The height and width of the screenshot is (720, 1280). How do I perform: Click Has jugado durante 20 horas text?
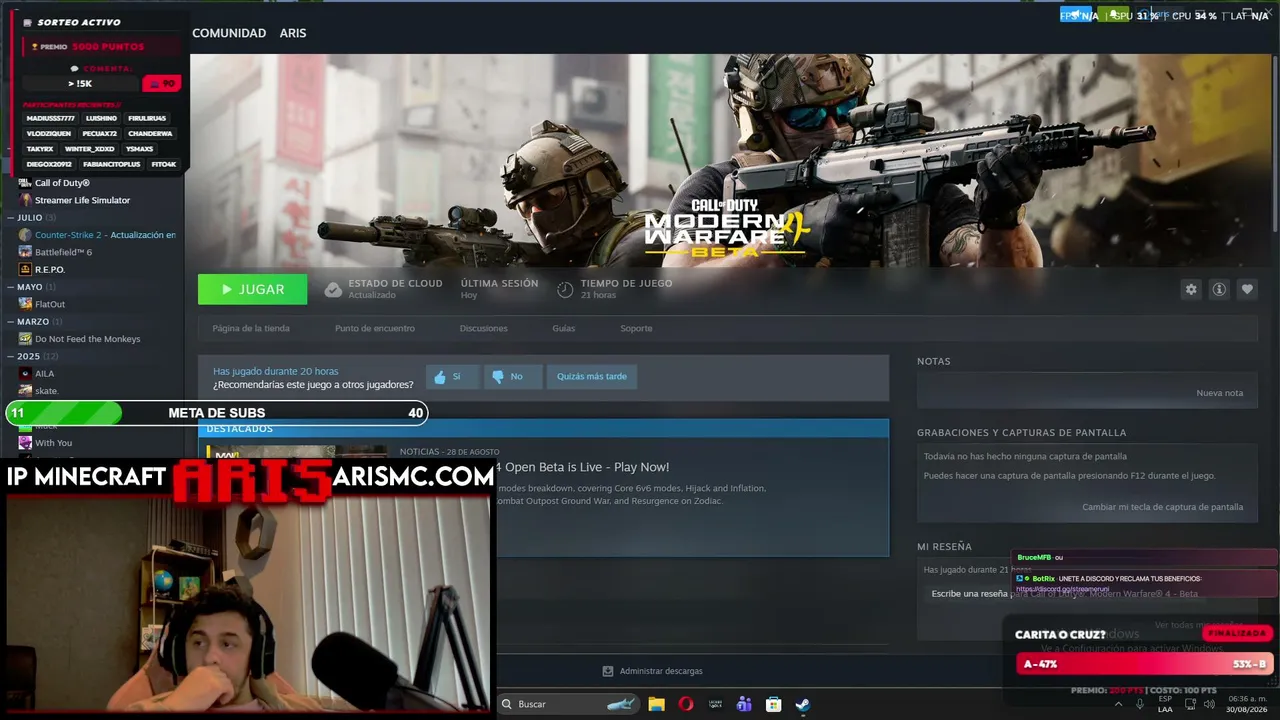pos(275,371)
